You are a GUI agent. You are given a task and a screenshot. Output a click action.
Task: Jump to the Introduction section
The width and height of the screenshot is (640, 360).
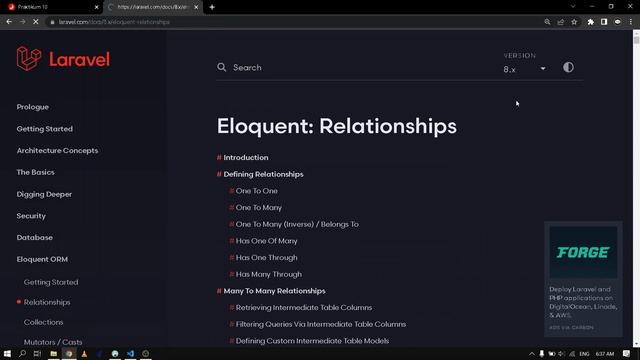pos(246,158)
